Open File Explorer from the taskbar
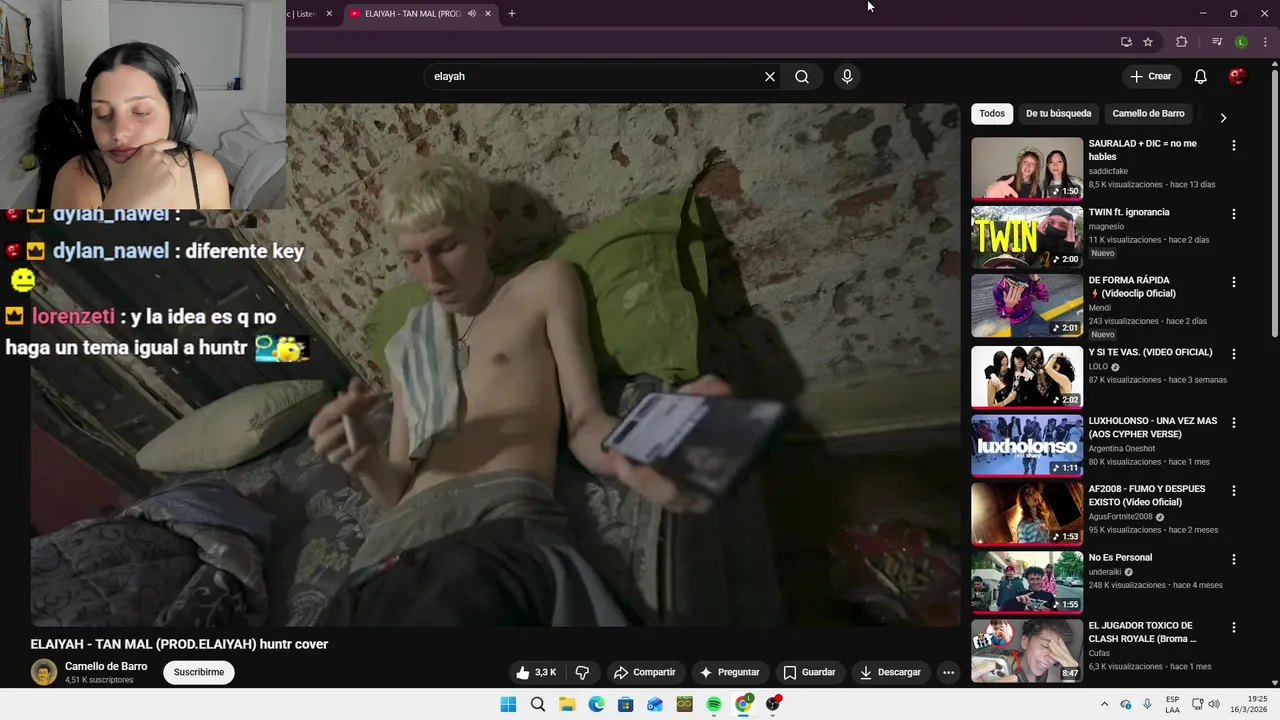The width and height of the screenshot is (1280, 720). tap(567, 704)
